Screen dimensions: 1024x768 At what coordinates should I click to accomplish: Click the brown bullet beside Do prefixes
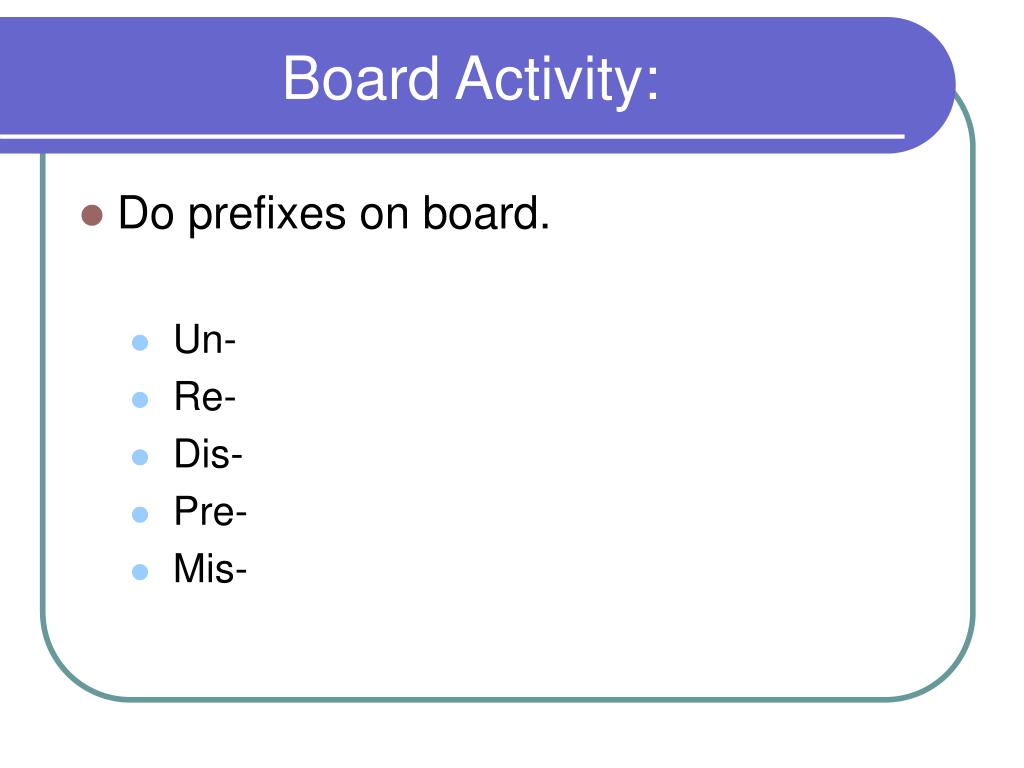click(92, 216)
